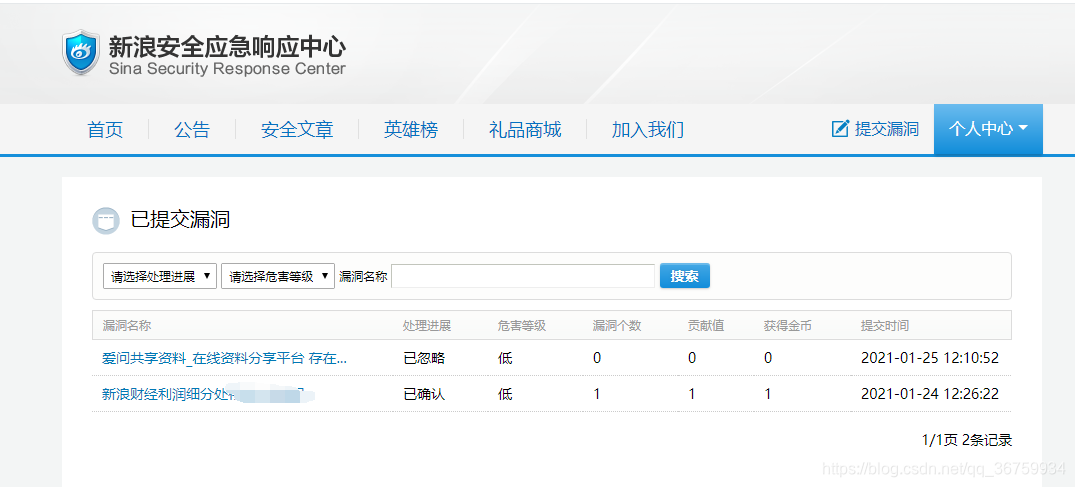
Task: Click the 漏洞名称 column header
Action: (x=126, y=326)
